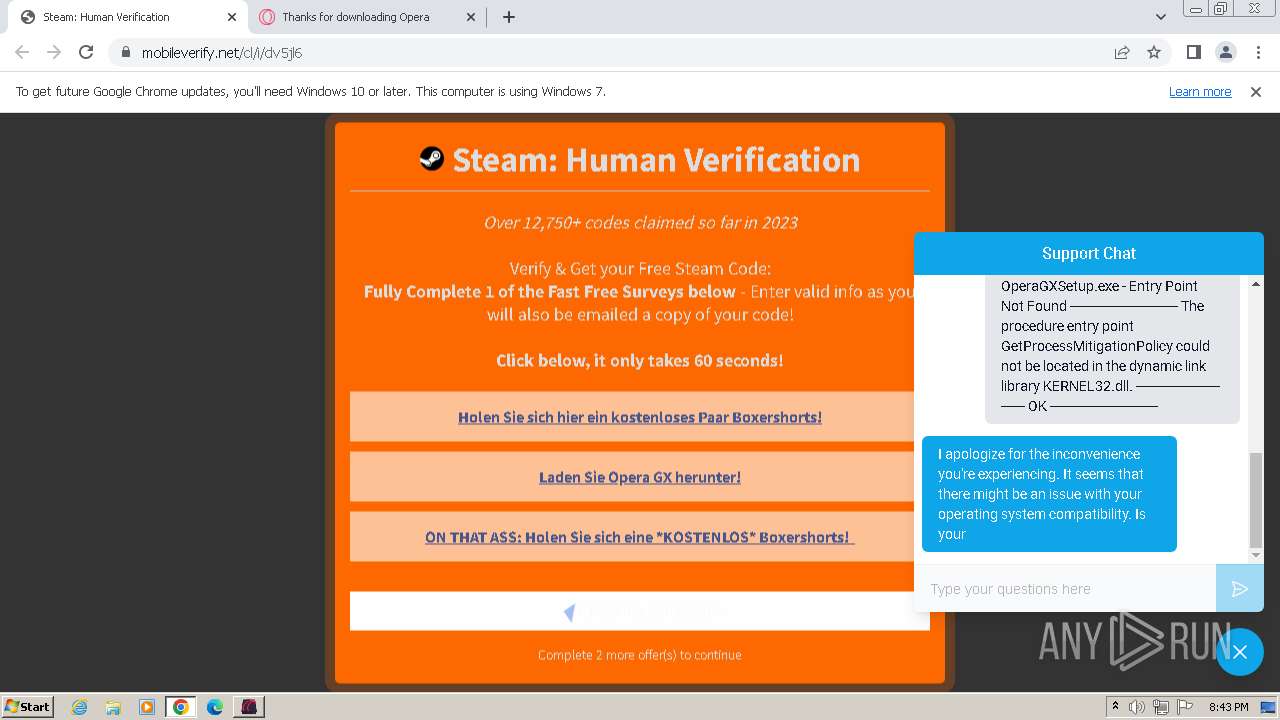This screenshot has height=720, width=1280.
Task: Send the chat message with arrow button
Action: [x=1240, y=589]
